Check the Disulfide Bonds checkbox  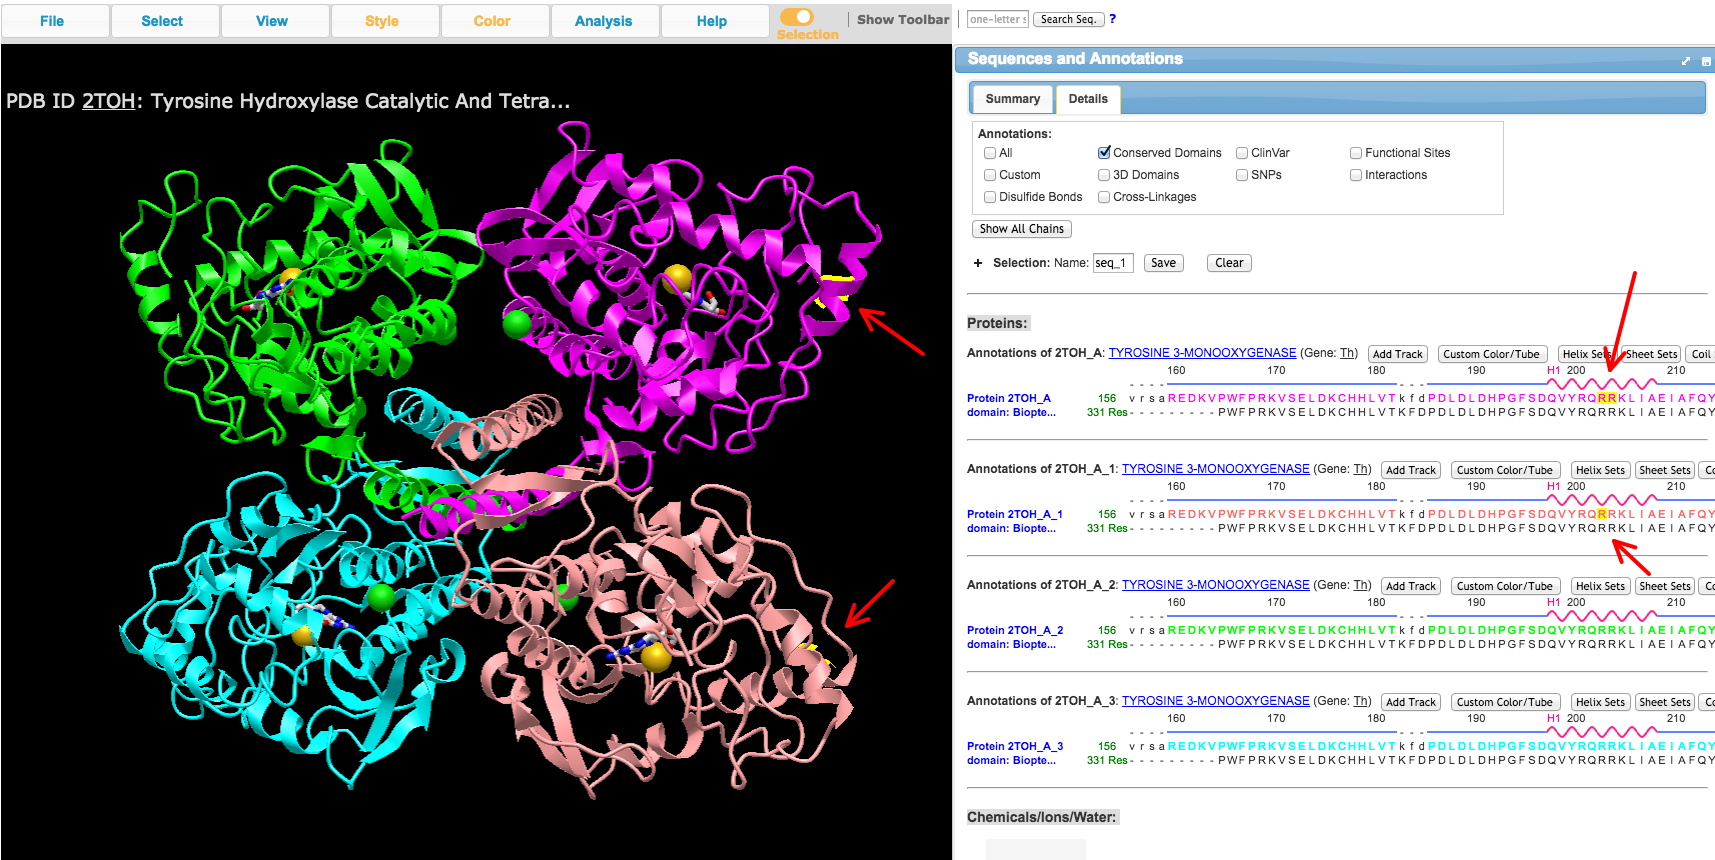(x=990, y=197)
